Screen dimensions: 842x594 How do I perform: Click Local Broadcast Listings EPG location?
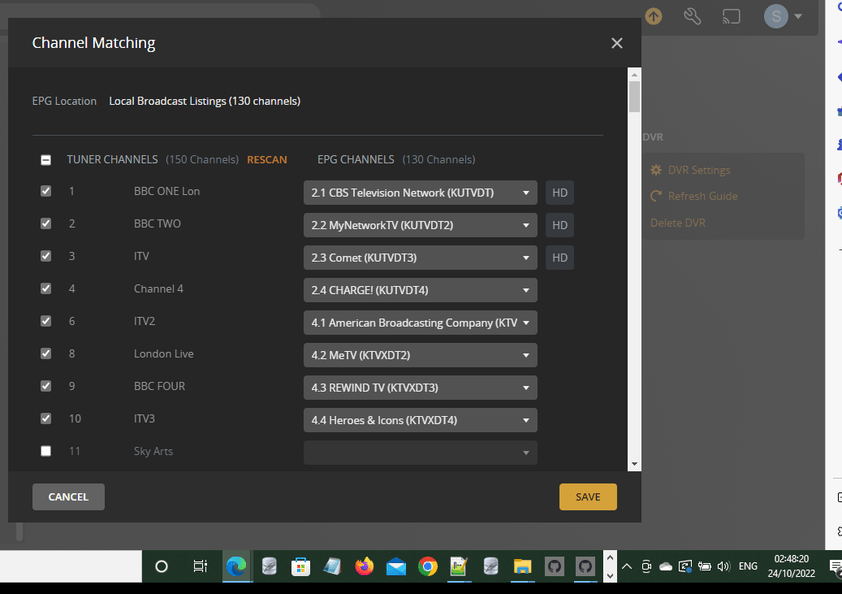(205, 101)
